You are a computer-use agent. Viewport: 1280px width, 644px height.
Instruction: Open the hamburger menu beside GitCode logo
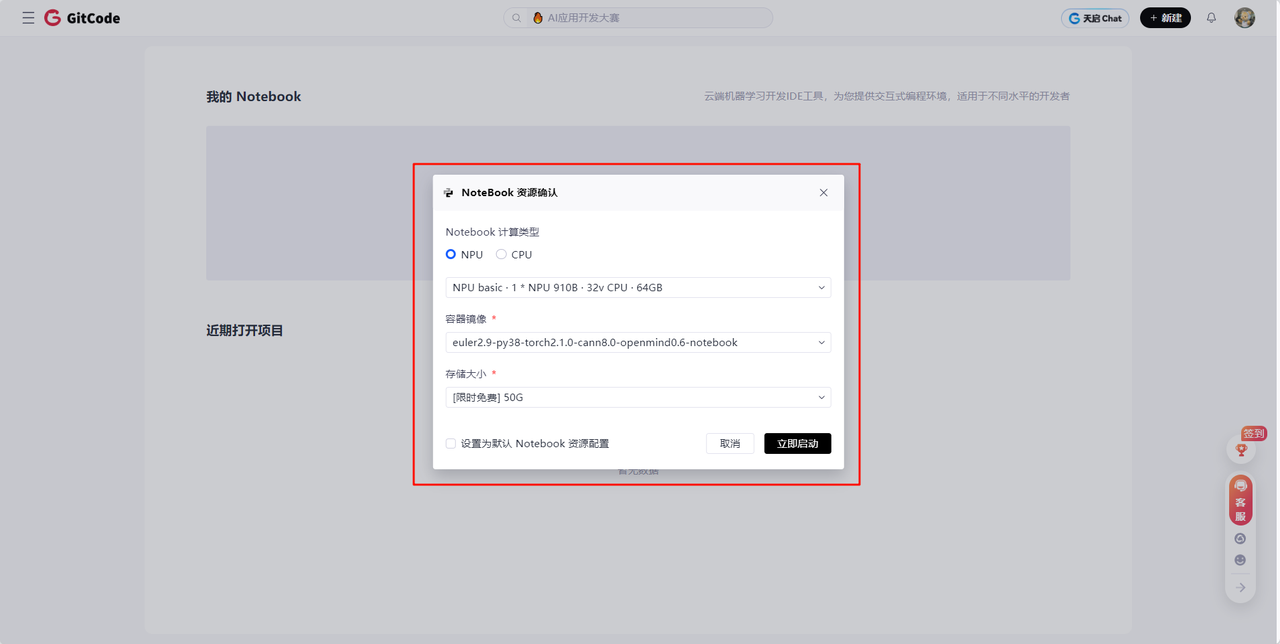(28, 18)
